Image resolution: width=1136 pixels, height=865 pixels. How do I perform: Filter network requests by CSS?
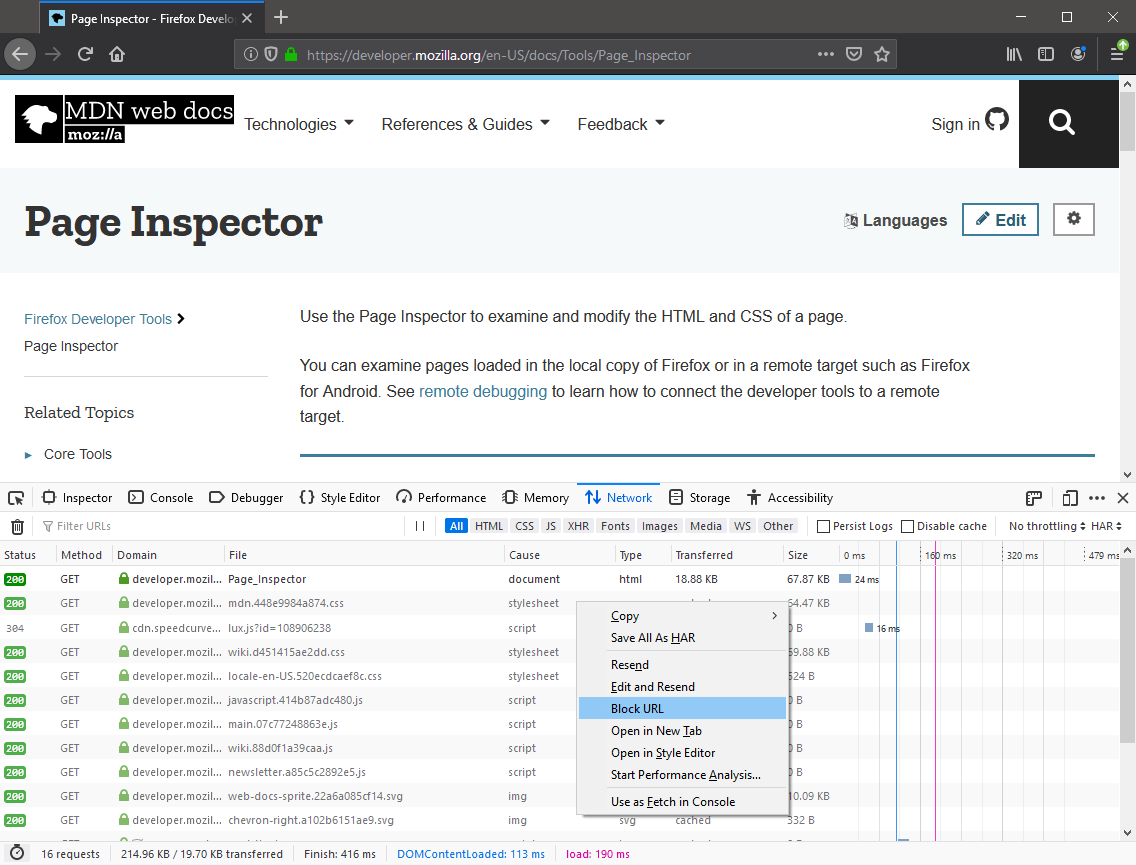525,527
